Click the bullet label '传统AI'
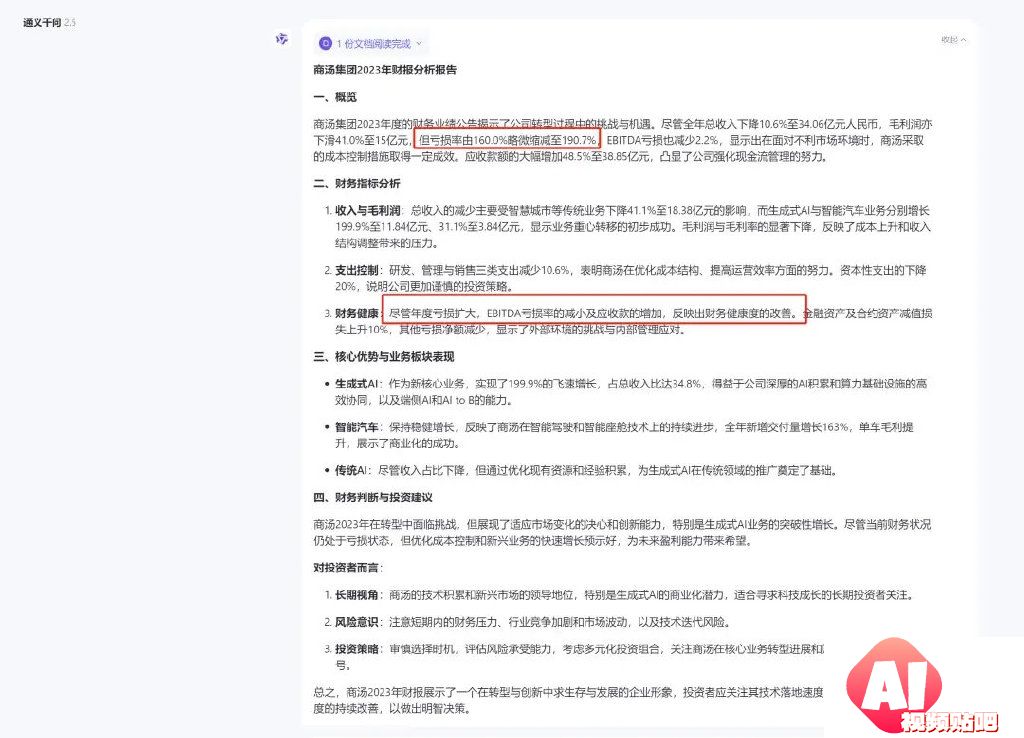Image resolution: width=1024 pixels, height=738 pixels. (x=351, y=470)
